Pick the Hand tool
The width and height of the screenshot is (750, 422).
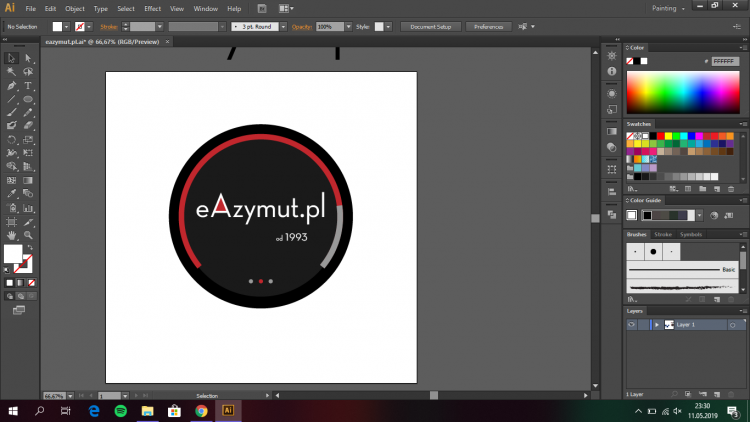[x=11, y=234]
